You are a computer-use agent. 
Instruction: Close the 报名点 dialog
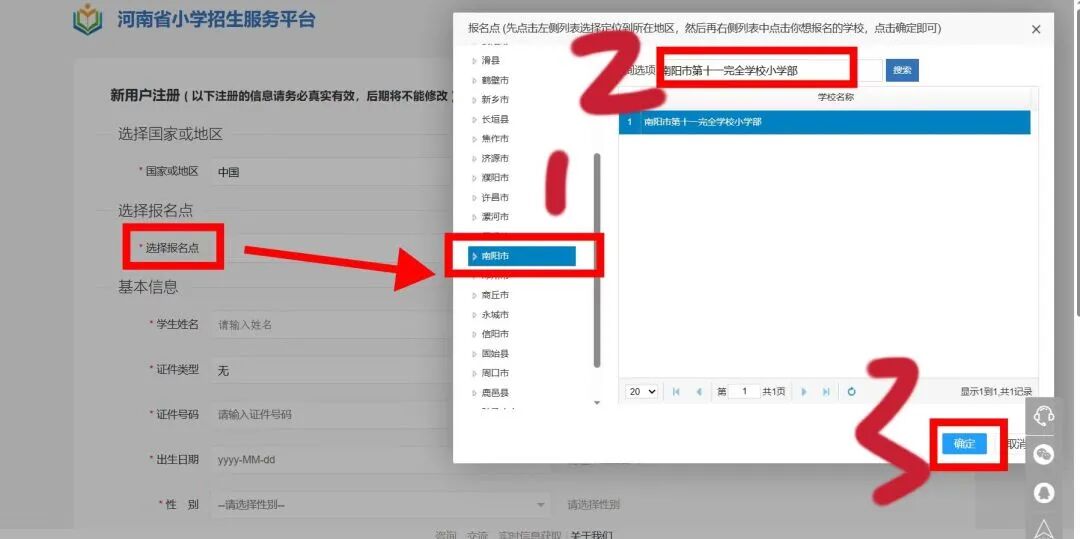[x=1036, y=30]
